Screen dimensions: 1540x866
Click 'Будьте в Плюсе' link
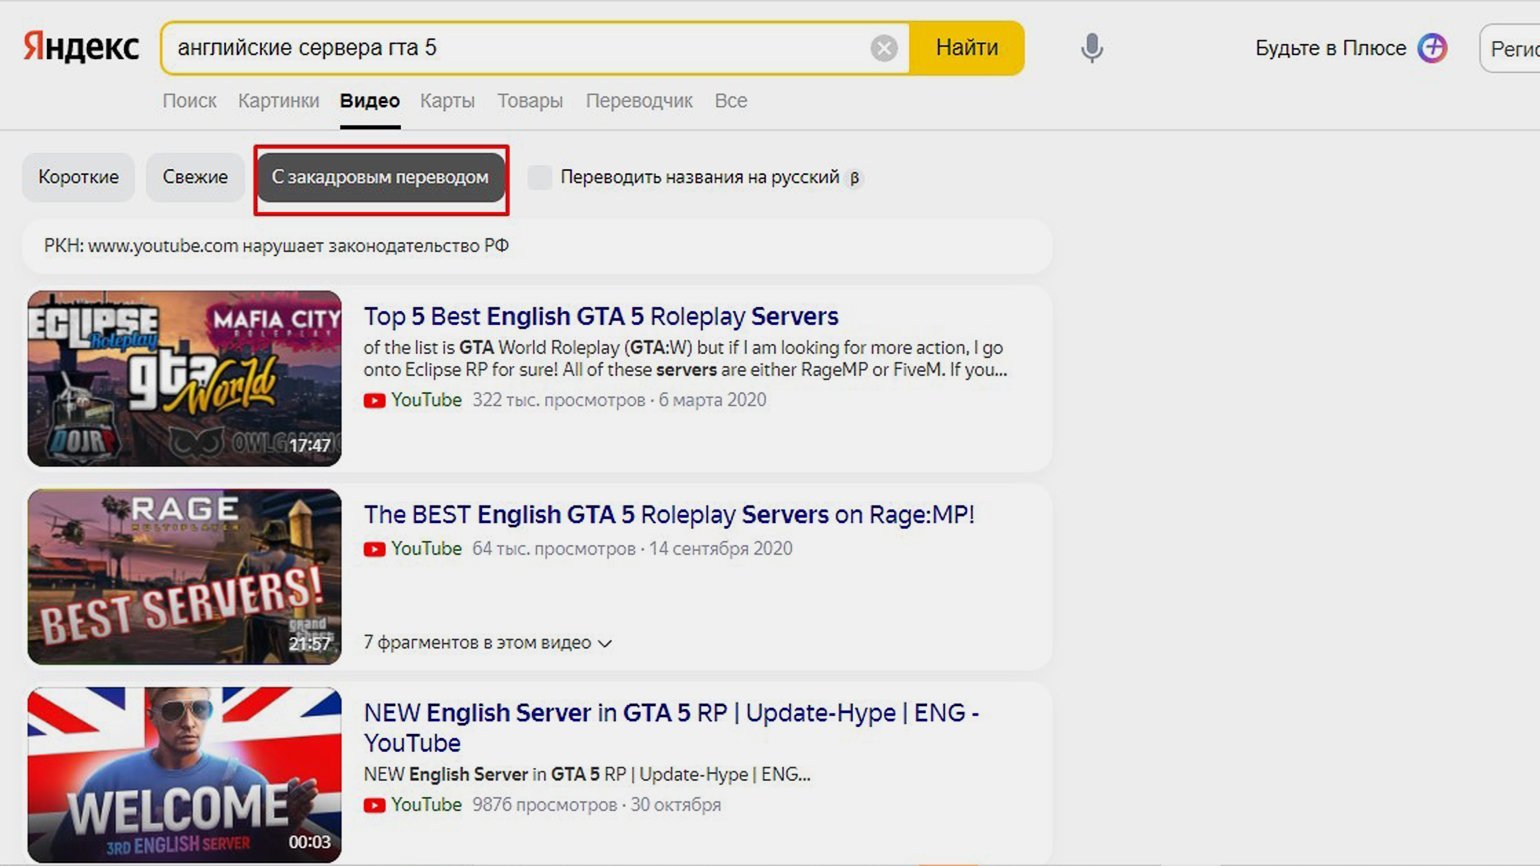tap(1330, 48)
